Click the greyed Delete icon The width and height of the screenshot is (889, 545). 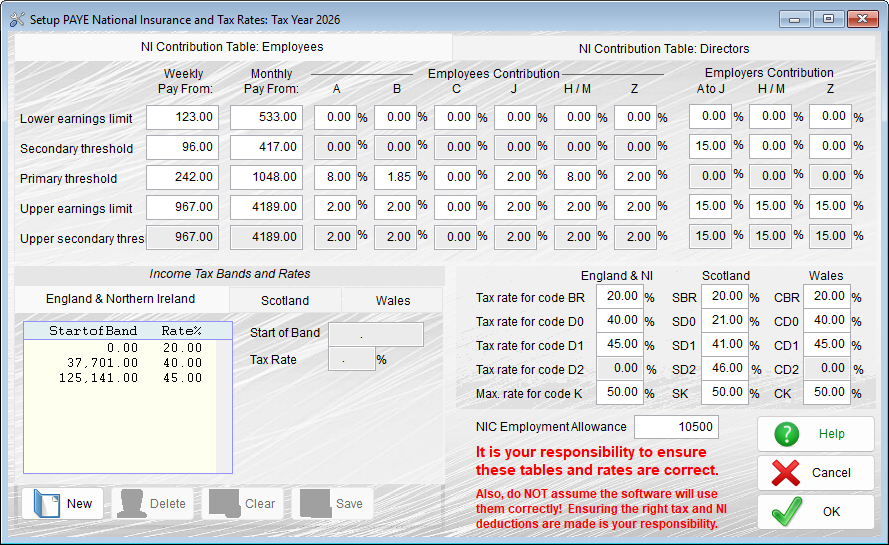tap(132, 503)
